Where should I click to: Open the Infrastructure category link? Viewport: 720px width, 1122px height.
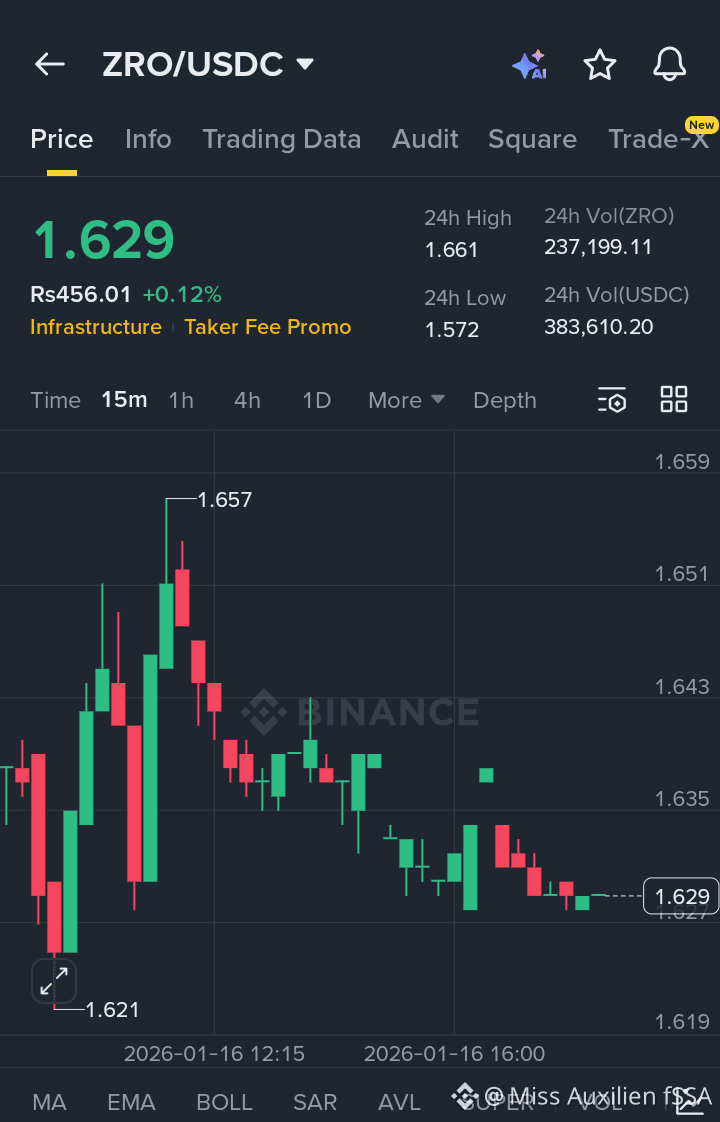coord(96,327)
